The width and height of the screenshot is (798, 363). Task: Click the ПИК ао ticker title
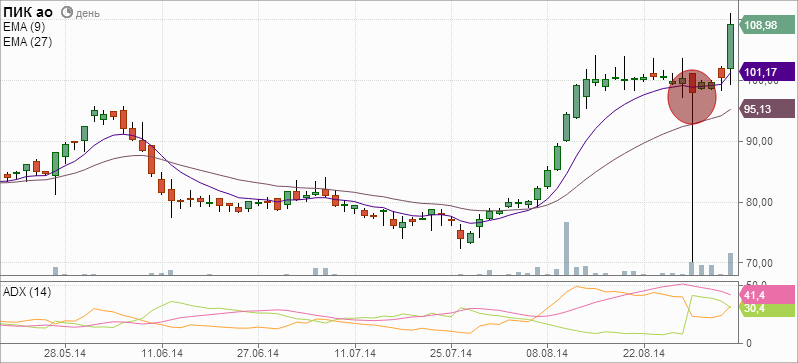click(x=29, y=12)
